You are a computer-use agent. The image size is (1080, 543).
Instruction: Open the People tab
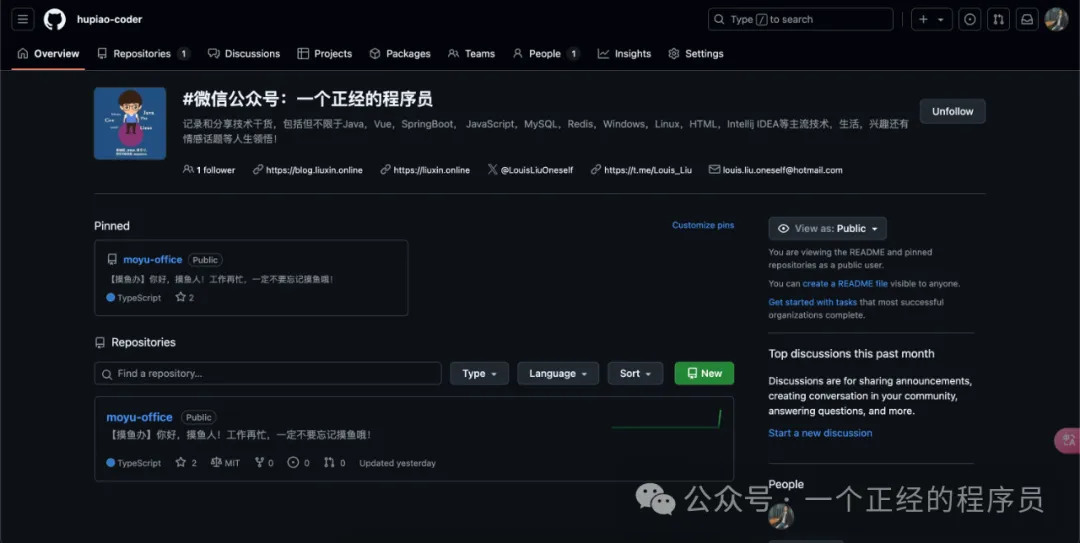tap(546, 54)
